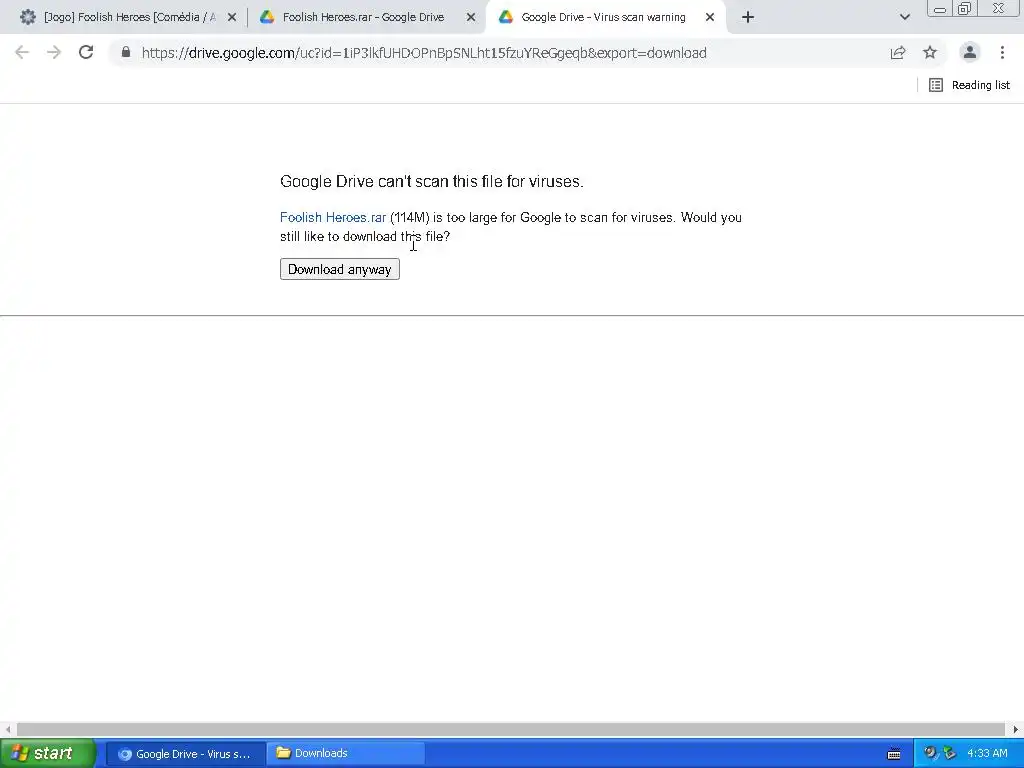The height and width of the screenshot is (768, 1024).
Task: Click the second system tray icon by clock
Action: 950,753
